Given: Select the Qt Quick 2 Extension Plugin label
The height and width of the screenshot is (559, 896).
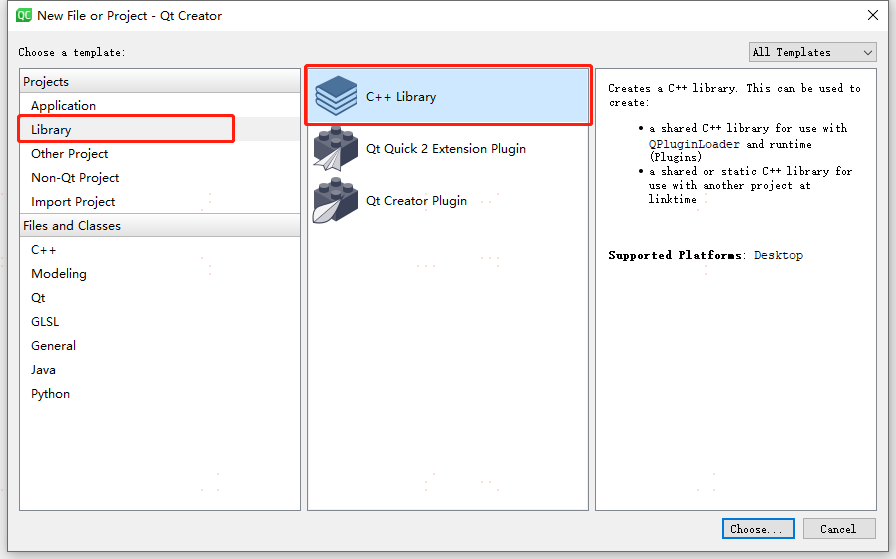Looking at the screenshot, I should tap(446, 149).
